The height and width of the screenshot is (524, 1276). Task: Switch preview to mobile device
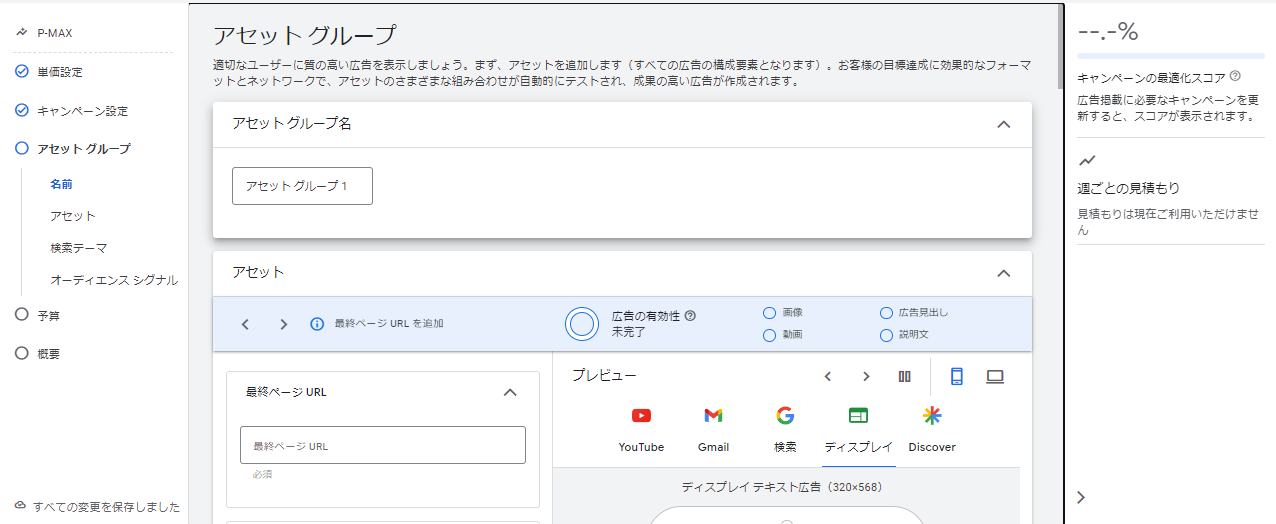[x=957, y=377]
